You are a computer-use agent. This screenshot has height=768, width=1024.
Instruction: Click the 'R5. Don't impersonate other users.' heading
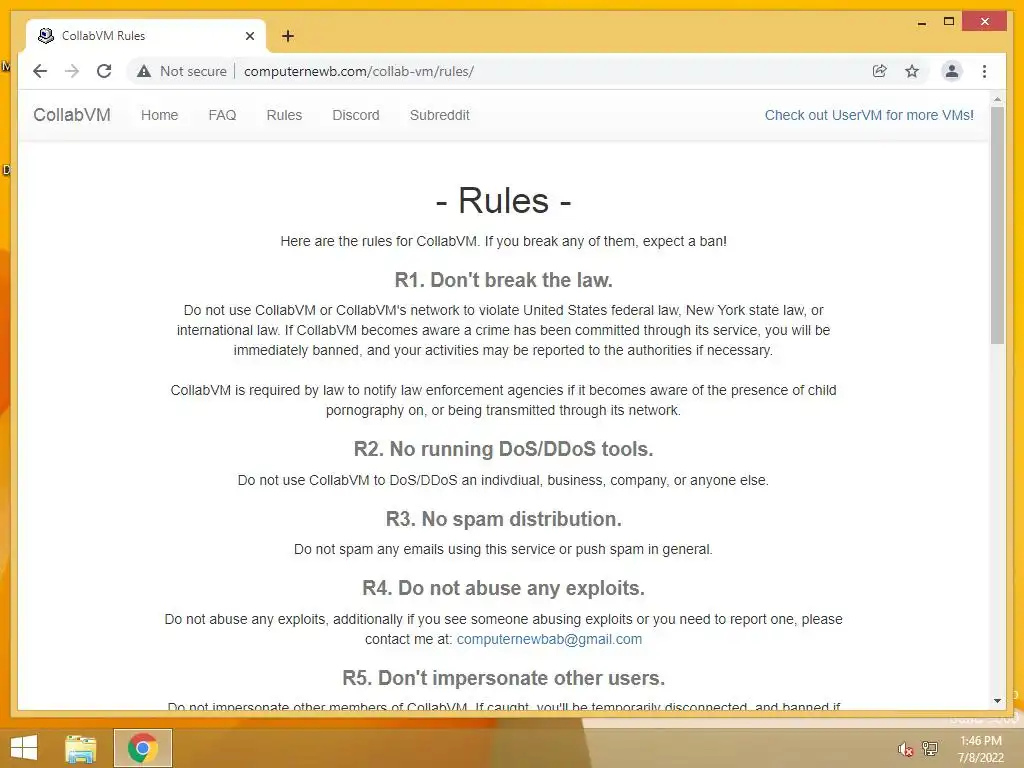click(504, 679)
